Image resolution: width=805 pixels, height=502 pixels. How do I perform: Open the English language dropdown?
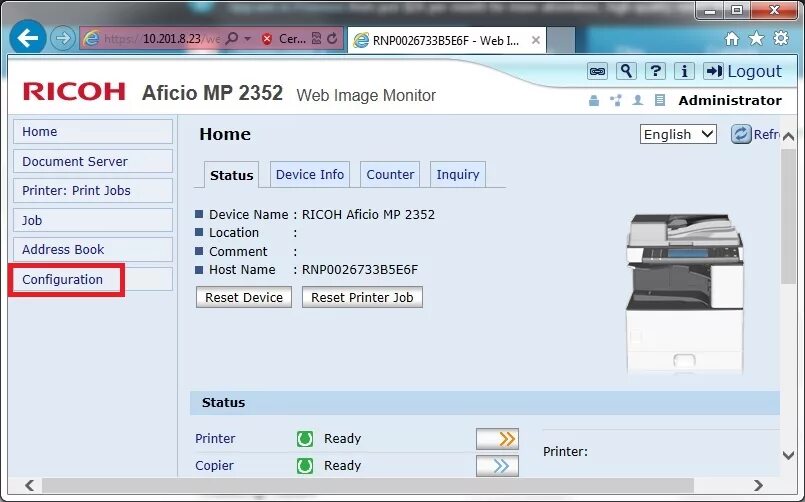pyautogui.click(x=678, y=134)
